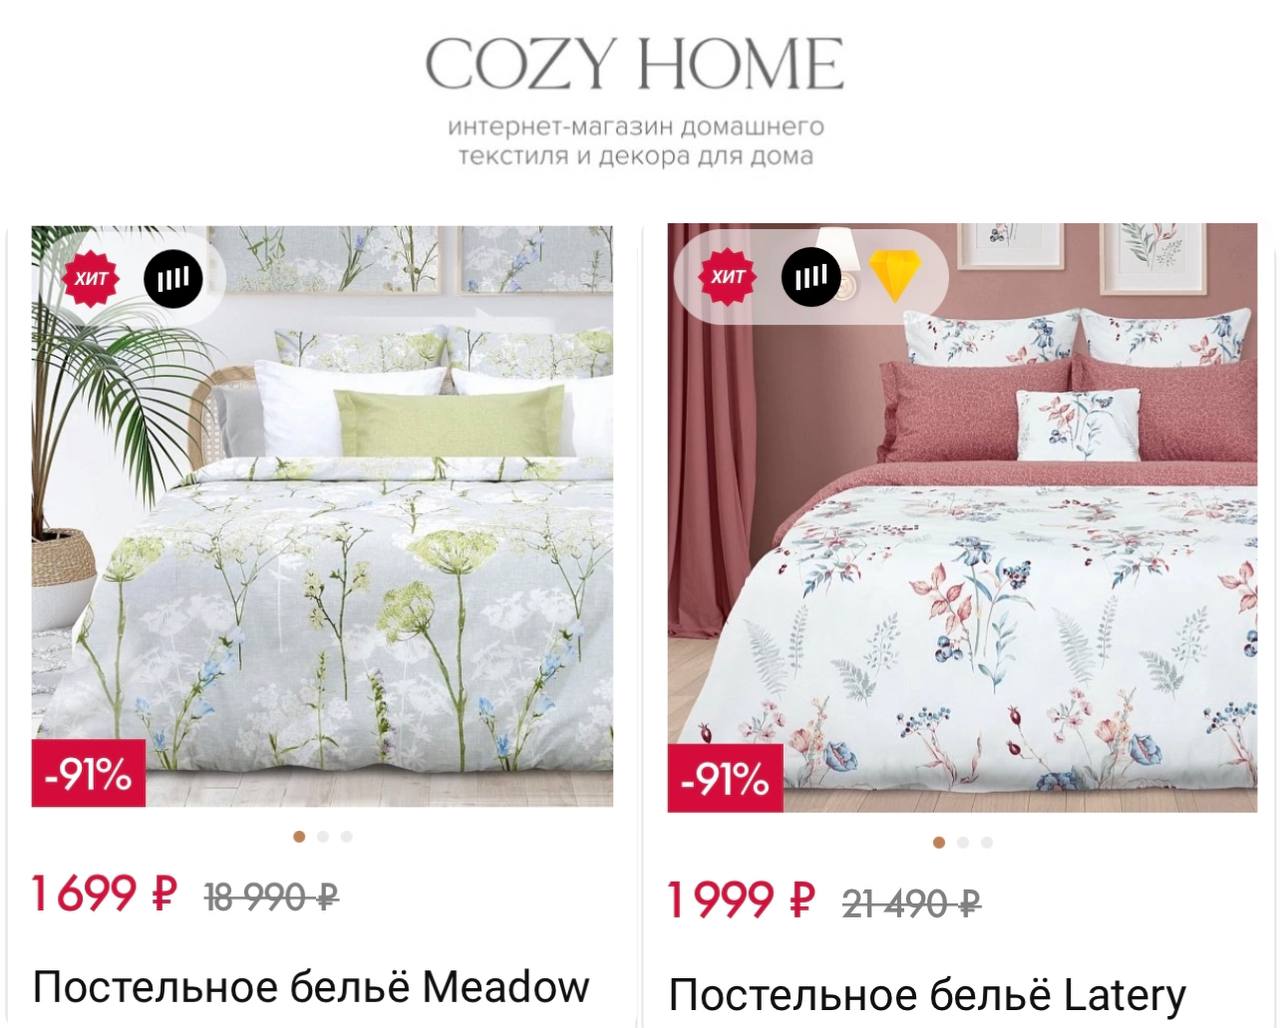Open Постельное бельё Meadow product title
The image size is (1280, 1028).
[311, 987]
